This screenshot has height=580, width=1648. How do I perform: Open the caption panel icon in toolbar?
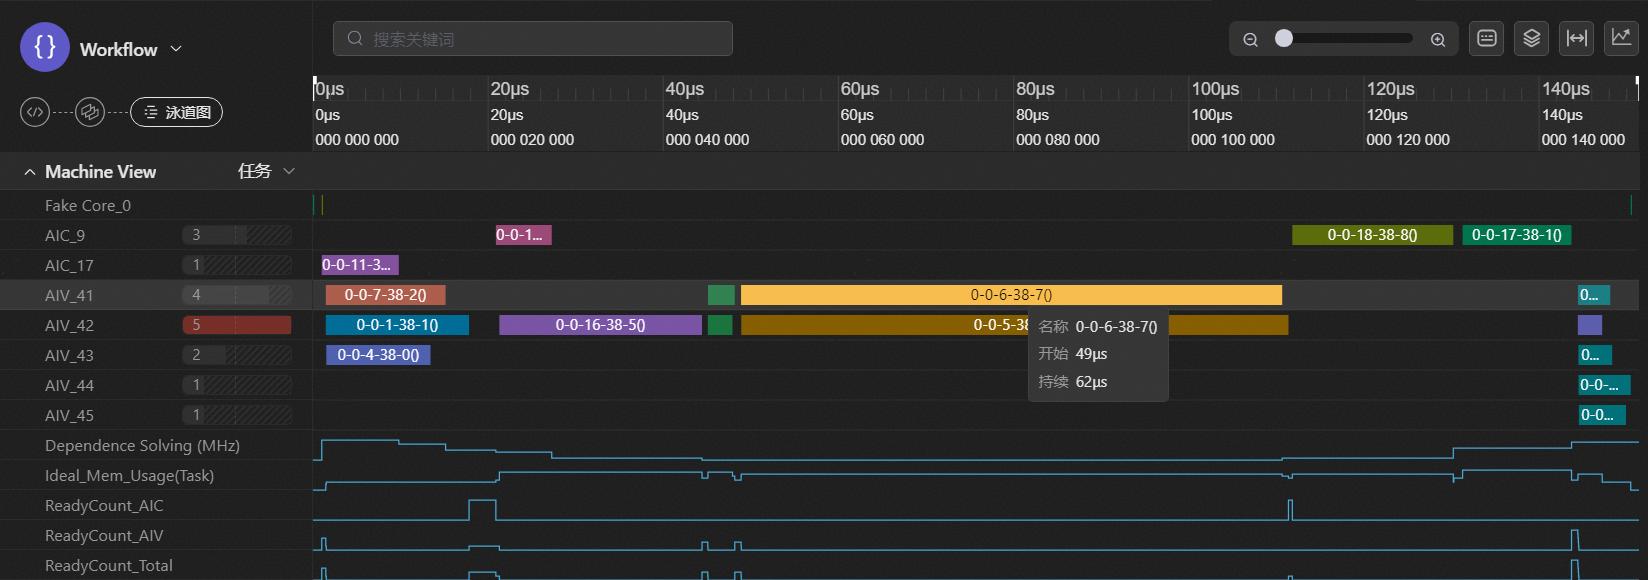tap(1487, 39)
